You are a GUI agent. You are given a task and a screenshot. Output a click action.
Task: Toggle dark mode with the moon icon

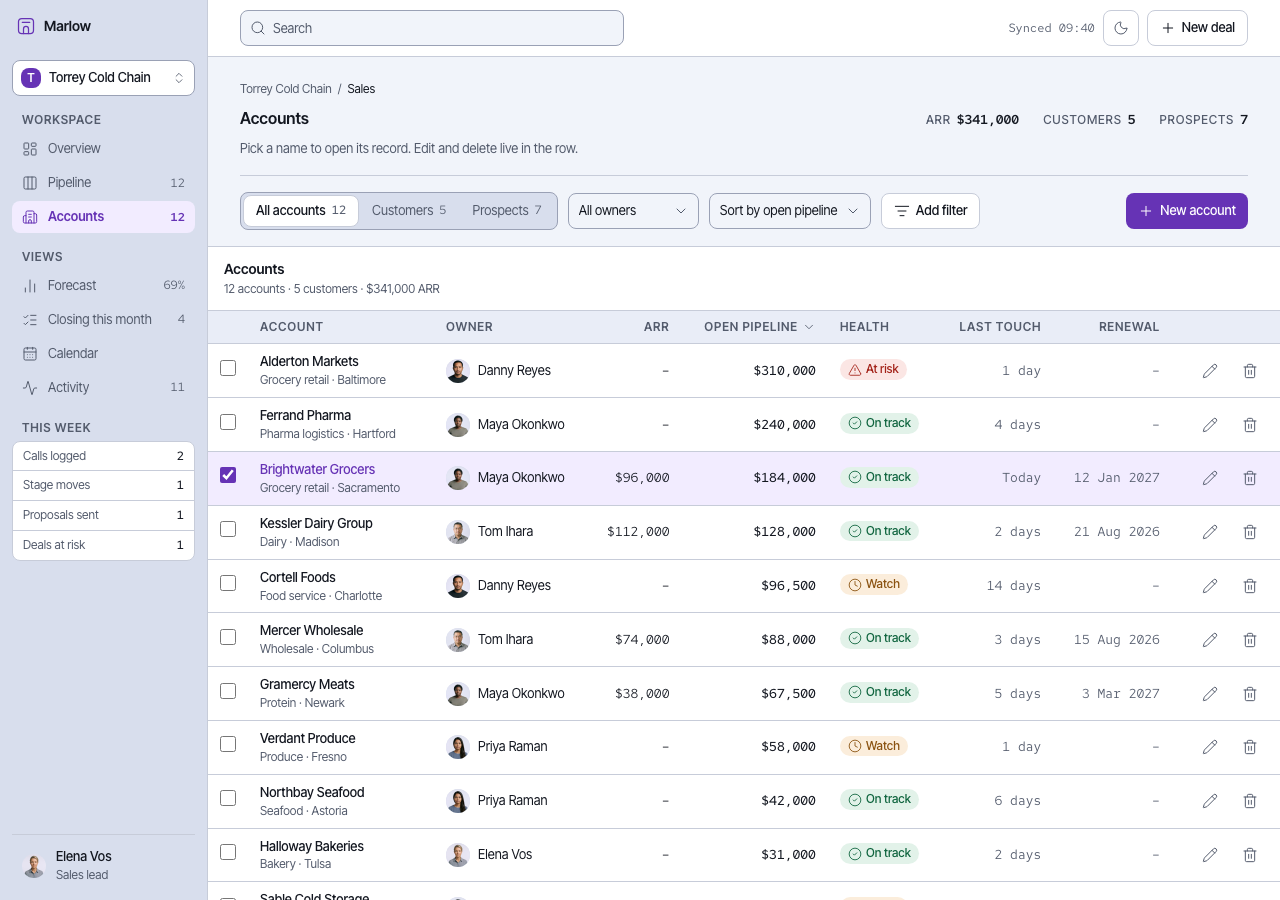click(x=1121, y=28)
